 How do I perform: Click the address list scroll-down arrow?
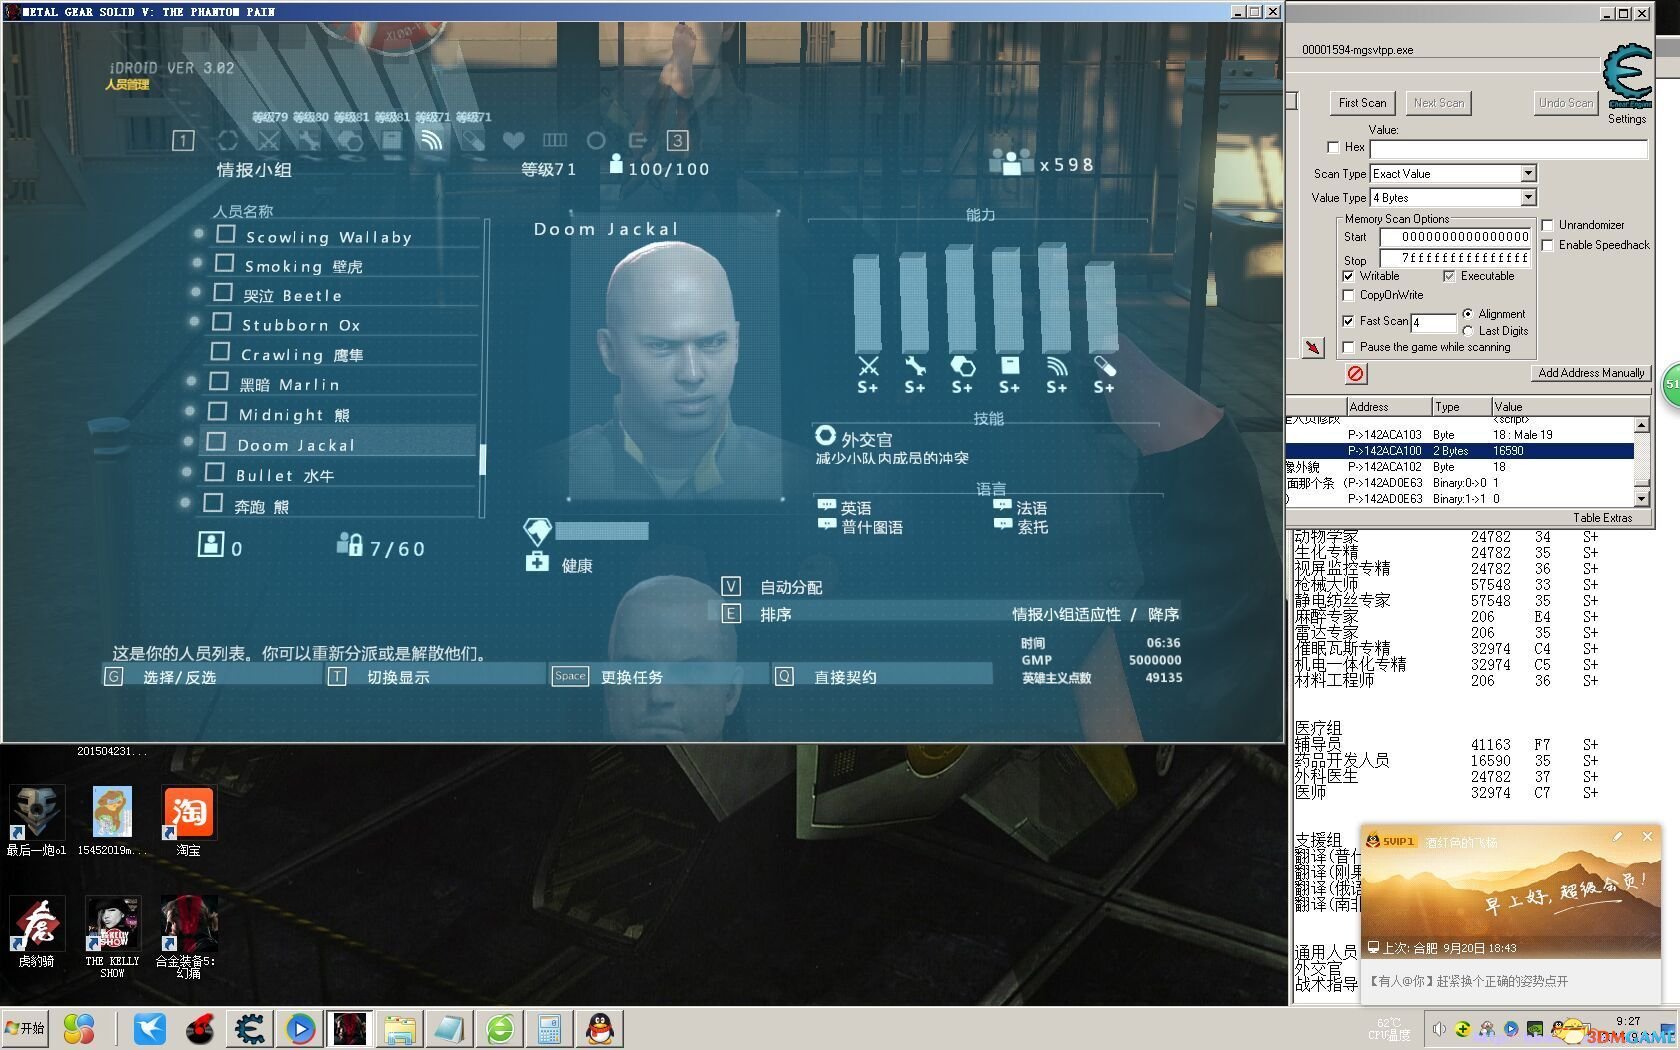(x=1642, y=498)
